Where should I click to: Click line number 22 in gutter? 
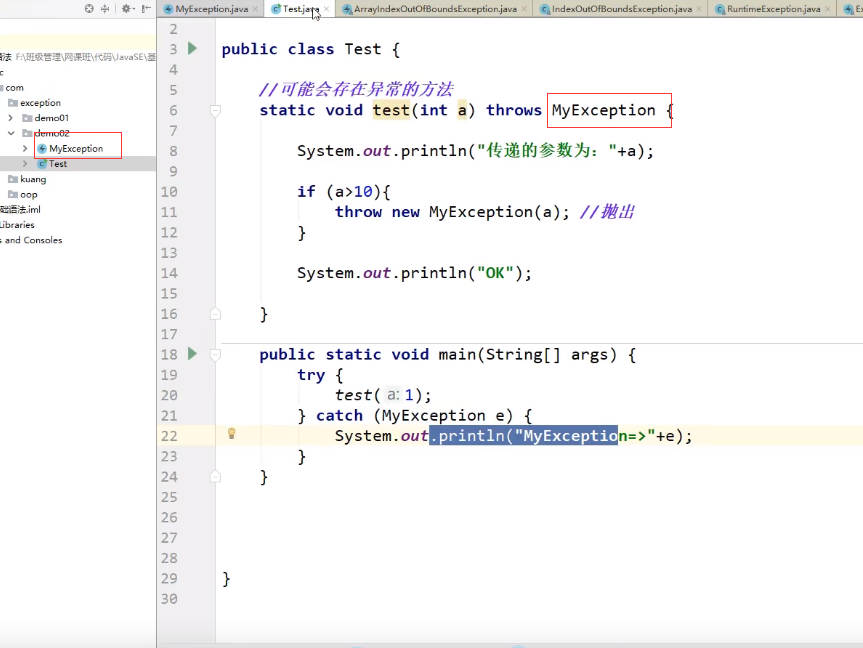(169, 436)
